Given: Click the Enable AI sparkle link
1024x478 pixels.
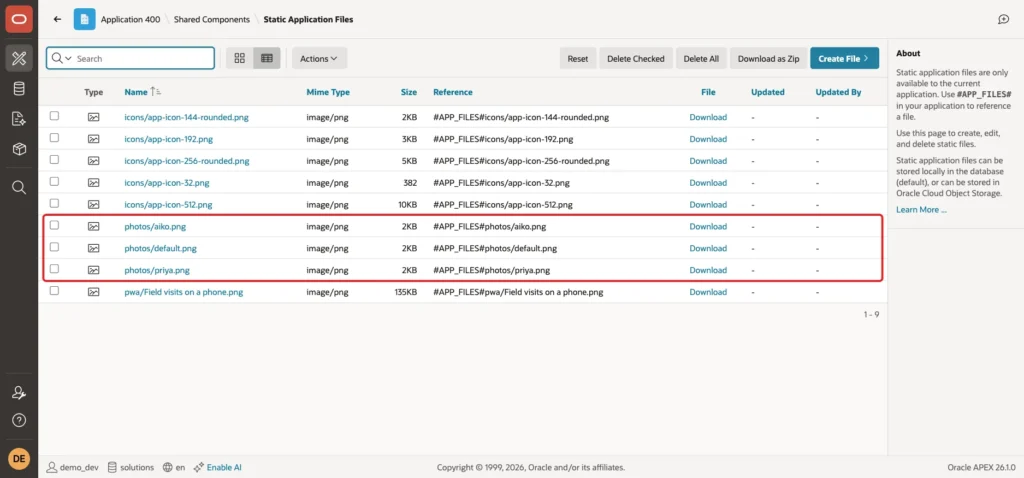Looking at the screenshot, I should pyautogui.click(x=218, y=468).
